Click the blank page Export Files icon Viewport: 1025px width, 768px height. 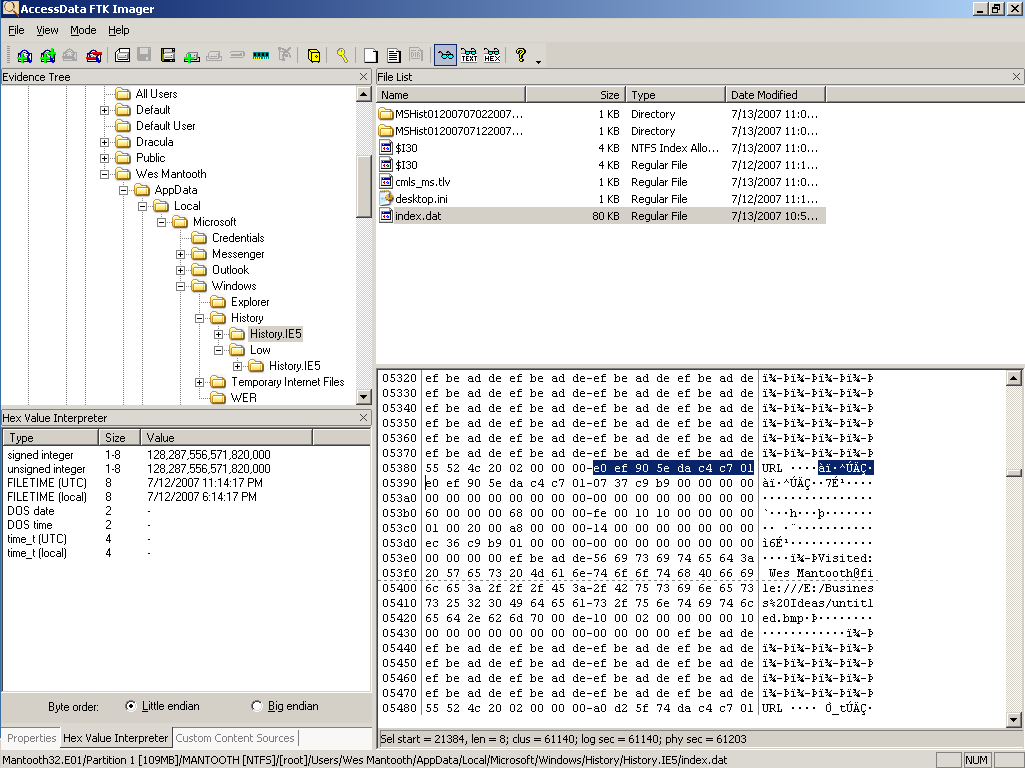(371, 56)
